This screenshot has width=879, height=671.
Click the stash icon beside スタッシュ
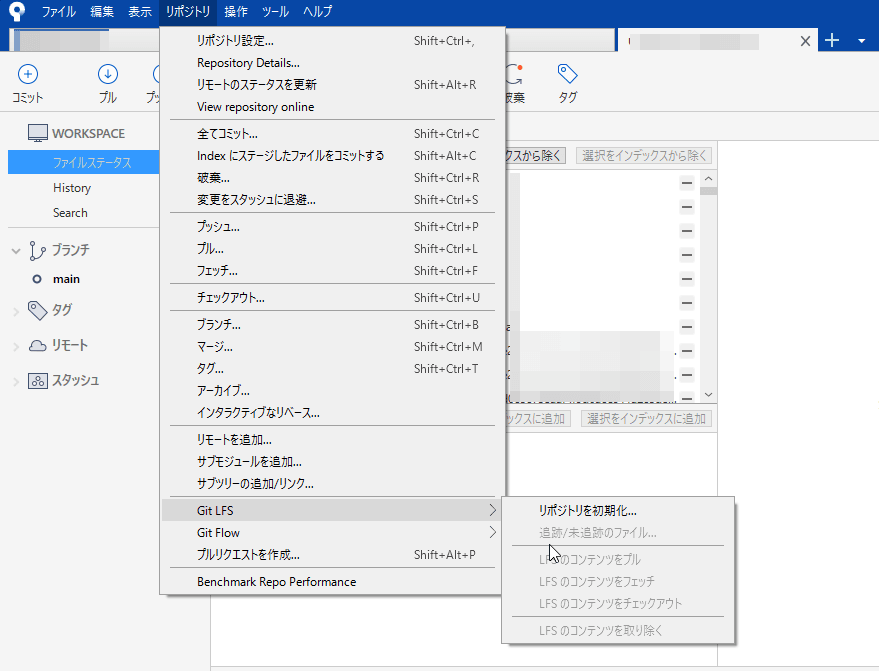[38, 381]
